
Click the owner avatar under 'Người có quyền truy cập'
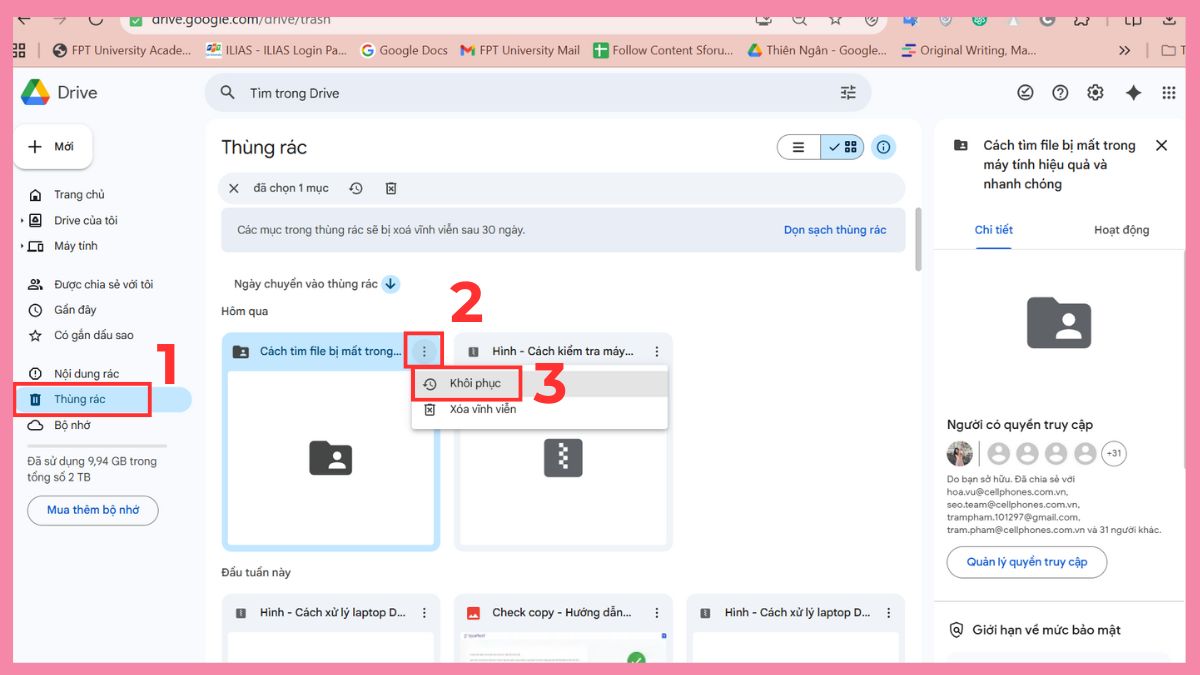[960, 454]
